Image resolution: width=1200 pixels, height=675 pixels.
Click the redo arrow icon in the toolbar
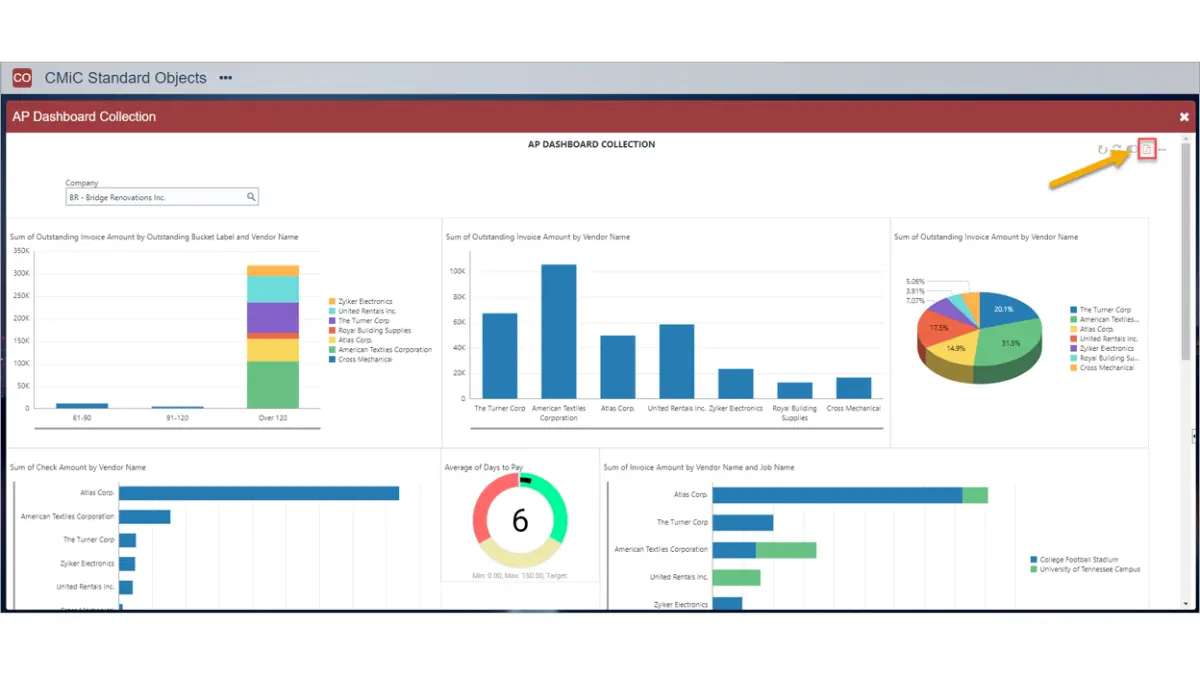tap(1116, 148)
